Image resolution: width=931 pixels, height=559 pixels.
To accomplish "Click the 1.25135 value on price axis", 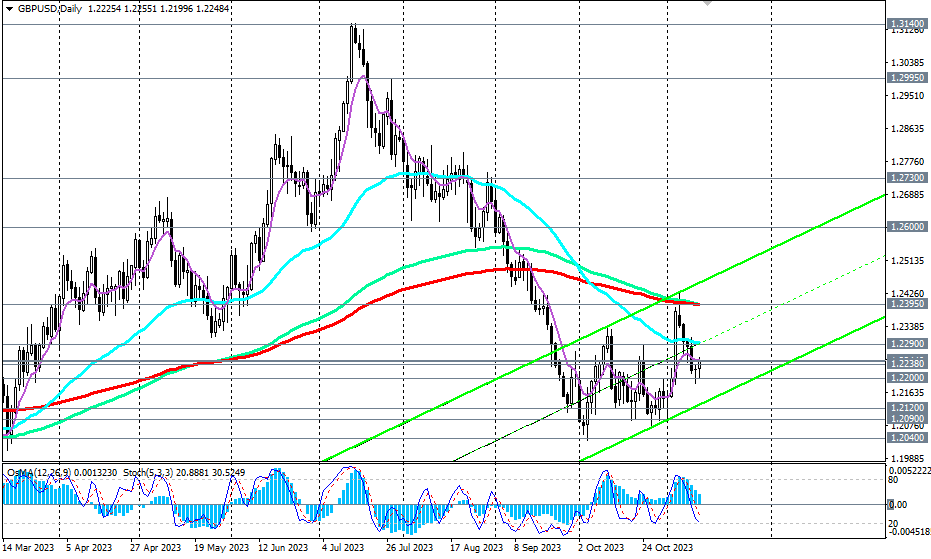I will tap(908, 261).
